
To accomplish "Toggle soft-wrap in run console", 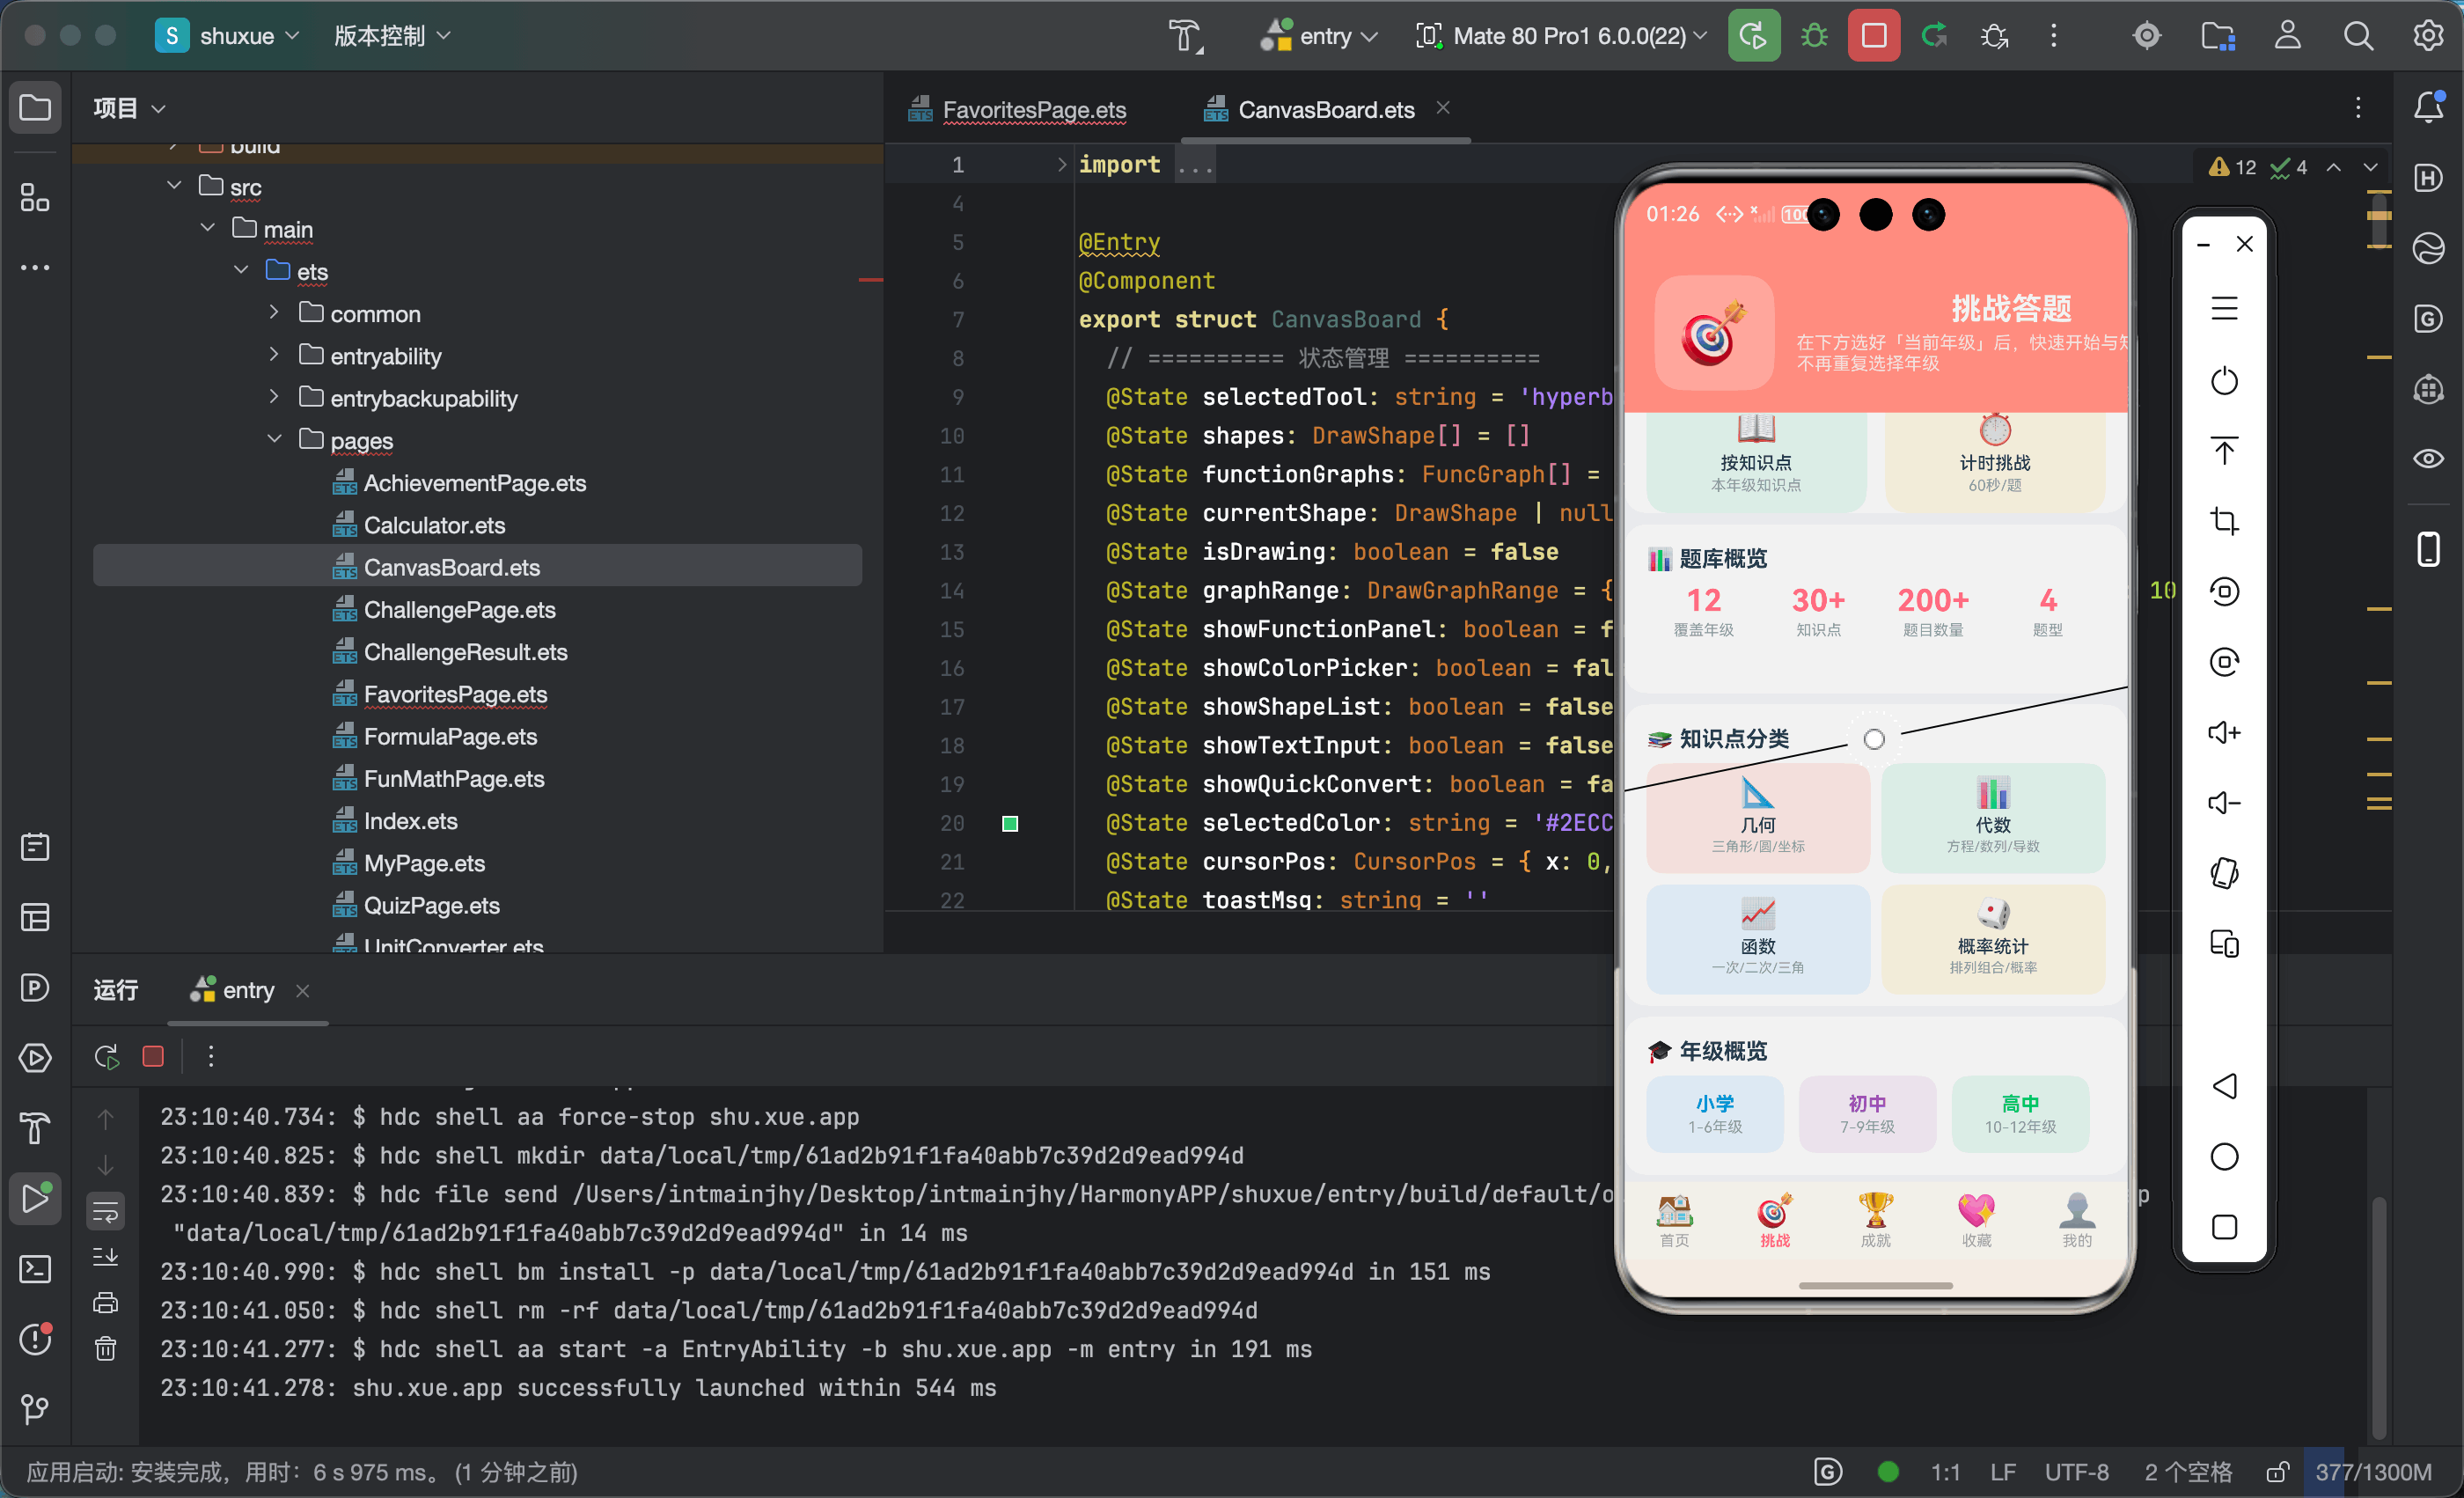I will tap(105, 1212).
